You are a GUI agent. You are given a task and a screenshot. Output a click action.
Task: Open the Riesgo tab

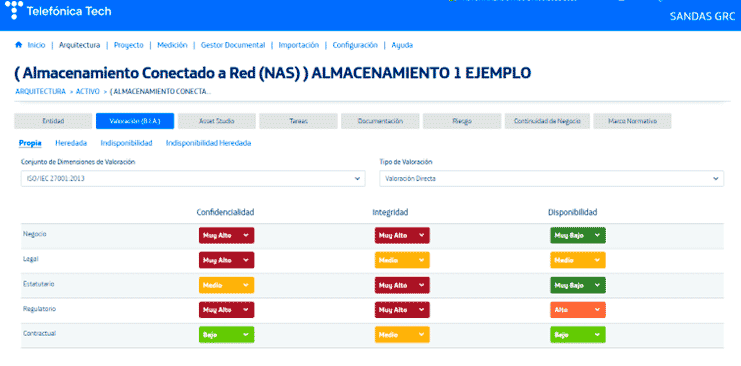(x=462, y=121)
